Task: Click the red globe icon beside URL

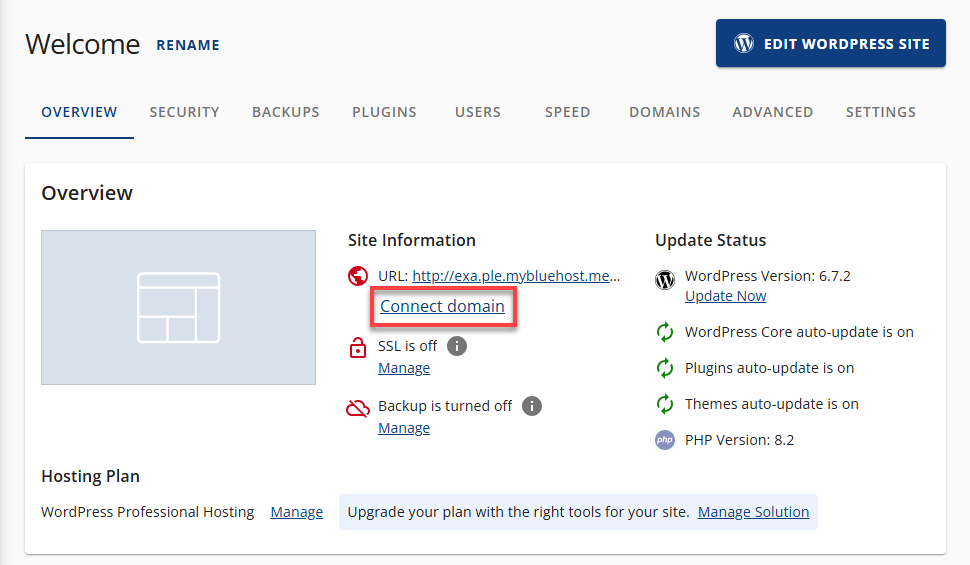Action: point(358,275)
